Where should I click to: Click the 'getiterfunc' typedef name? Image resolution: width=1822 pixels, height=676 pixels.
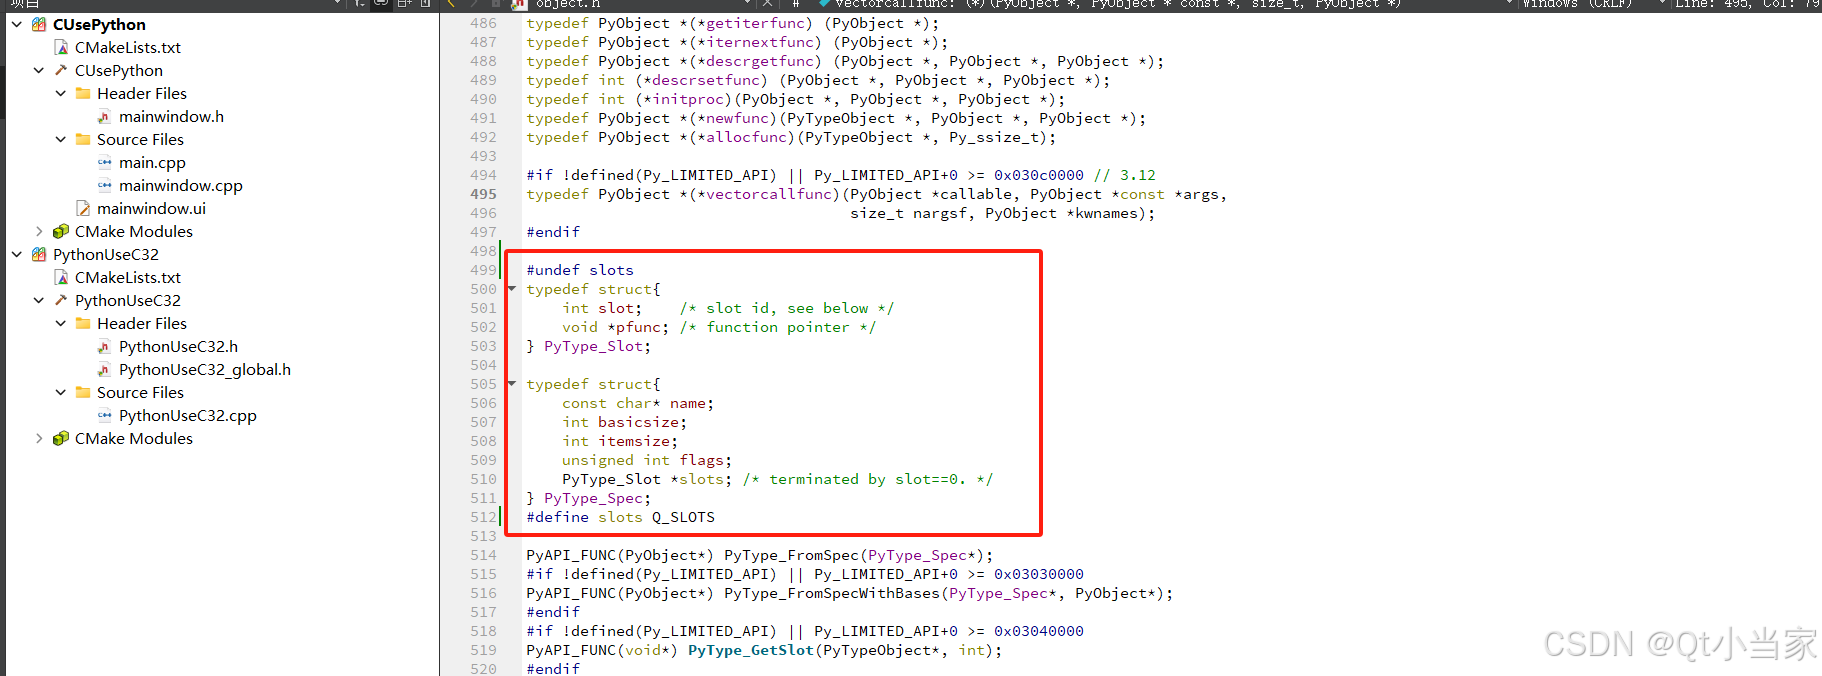pos(755,23)
